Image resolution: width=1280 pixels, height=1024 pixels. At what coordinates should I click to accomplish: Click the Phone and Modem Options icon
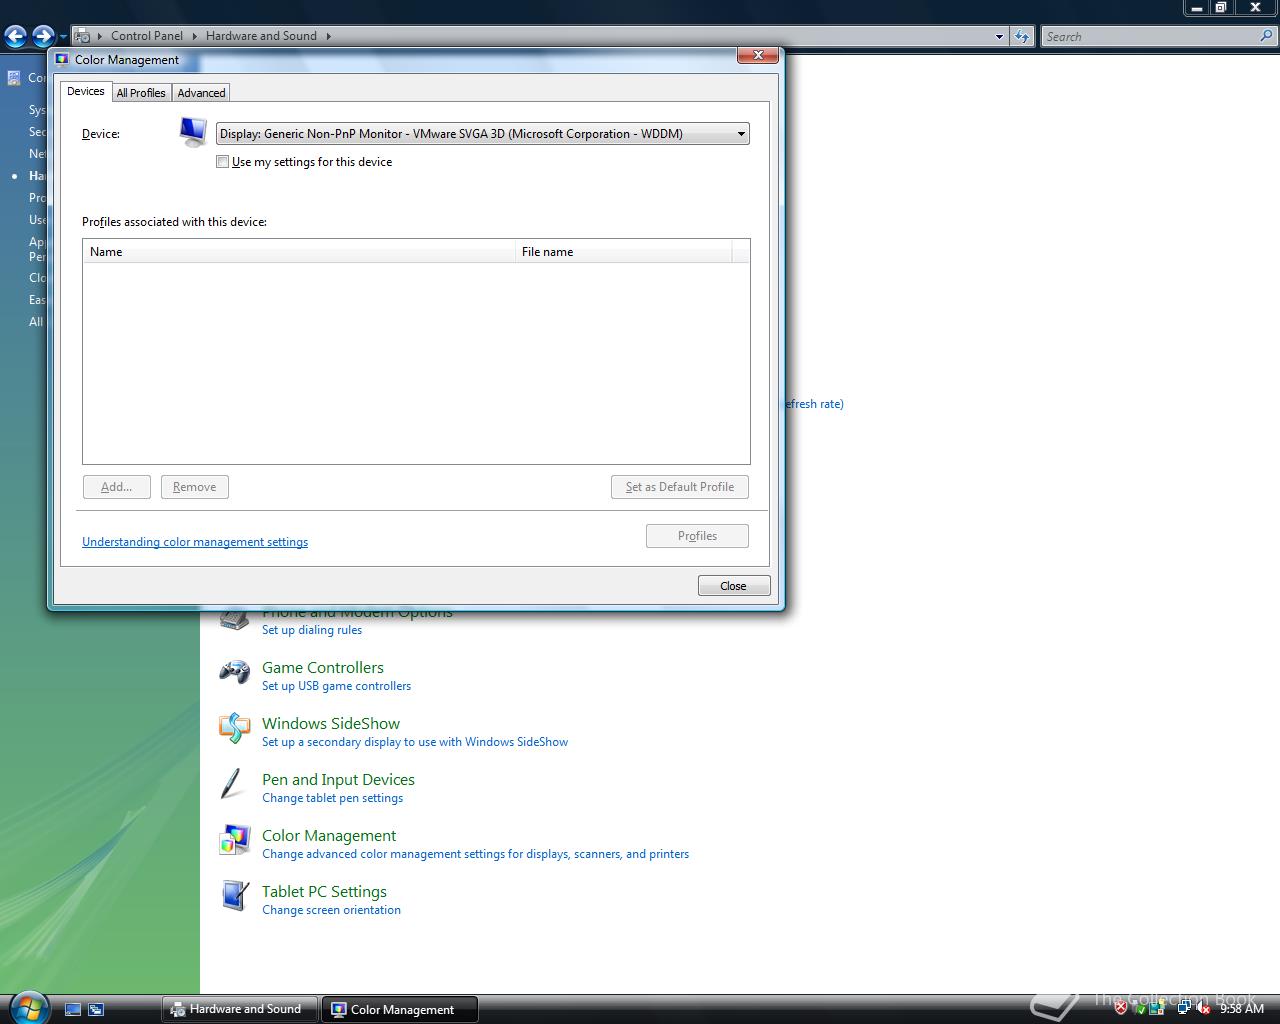click(234, 620)
